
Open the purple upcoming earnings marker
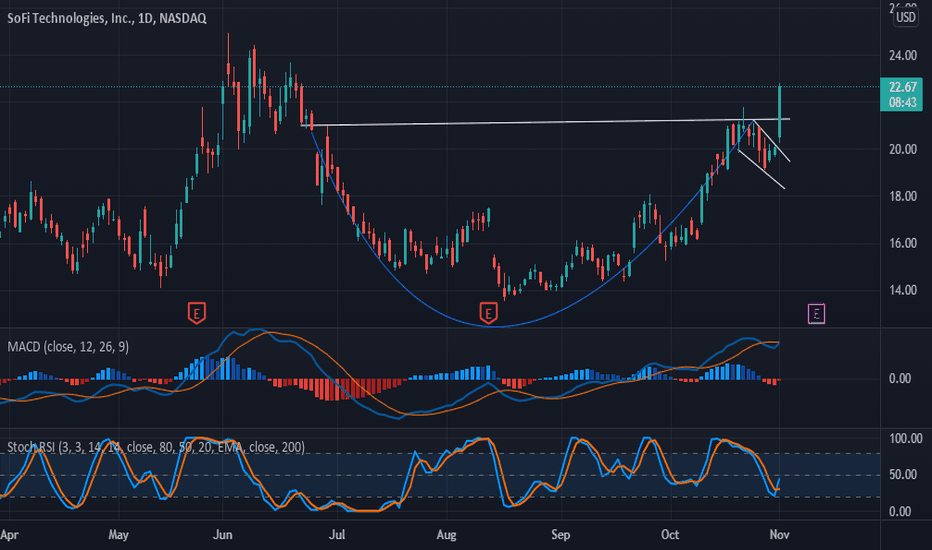[816, 313]
